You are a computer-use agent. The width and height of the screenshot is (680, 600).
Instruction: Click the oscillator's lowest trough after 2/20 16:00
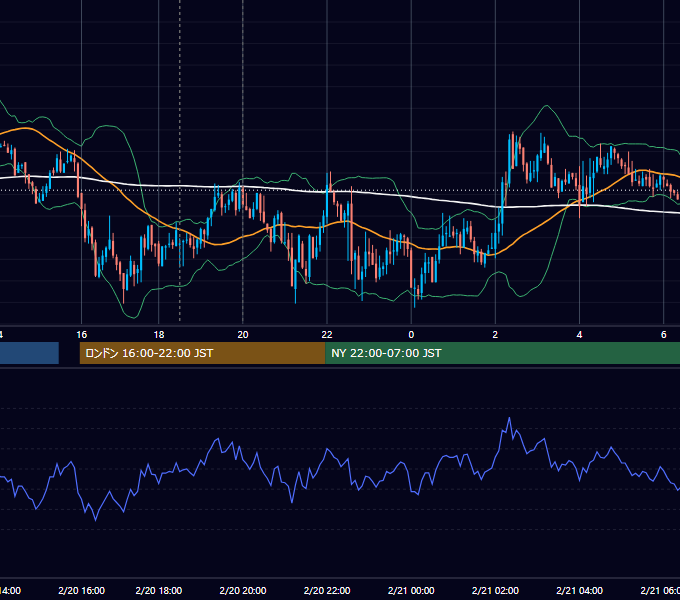(x=95, y=519)
